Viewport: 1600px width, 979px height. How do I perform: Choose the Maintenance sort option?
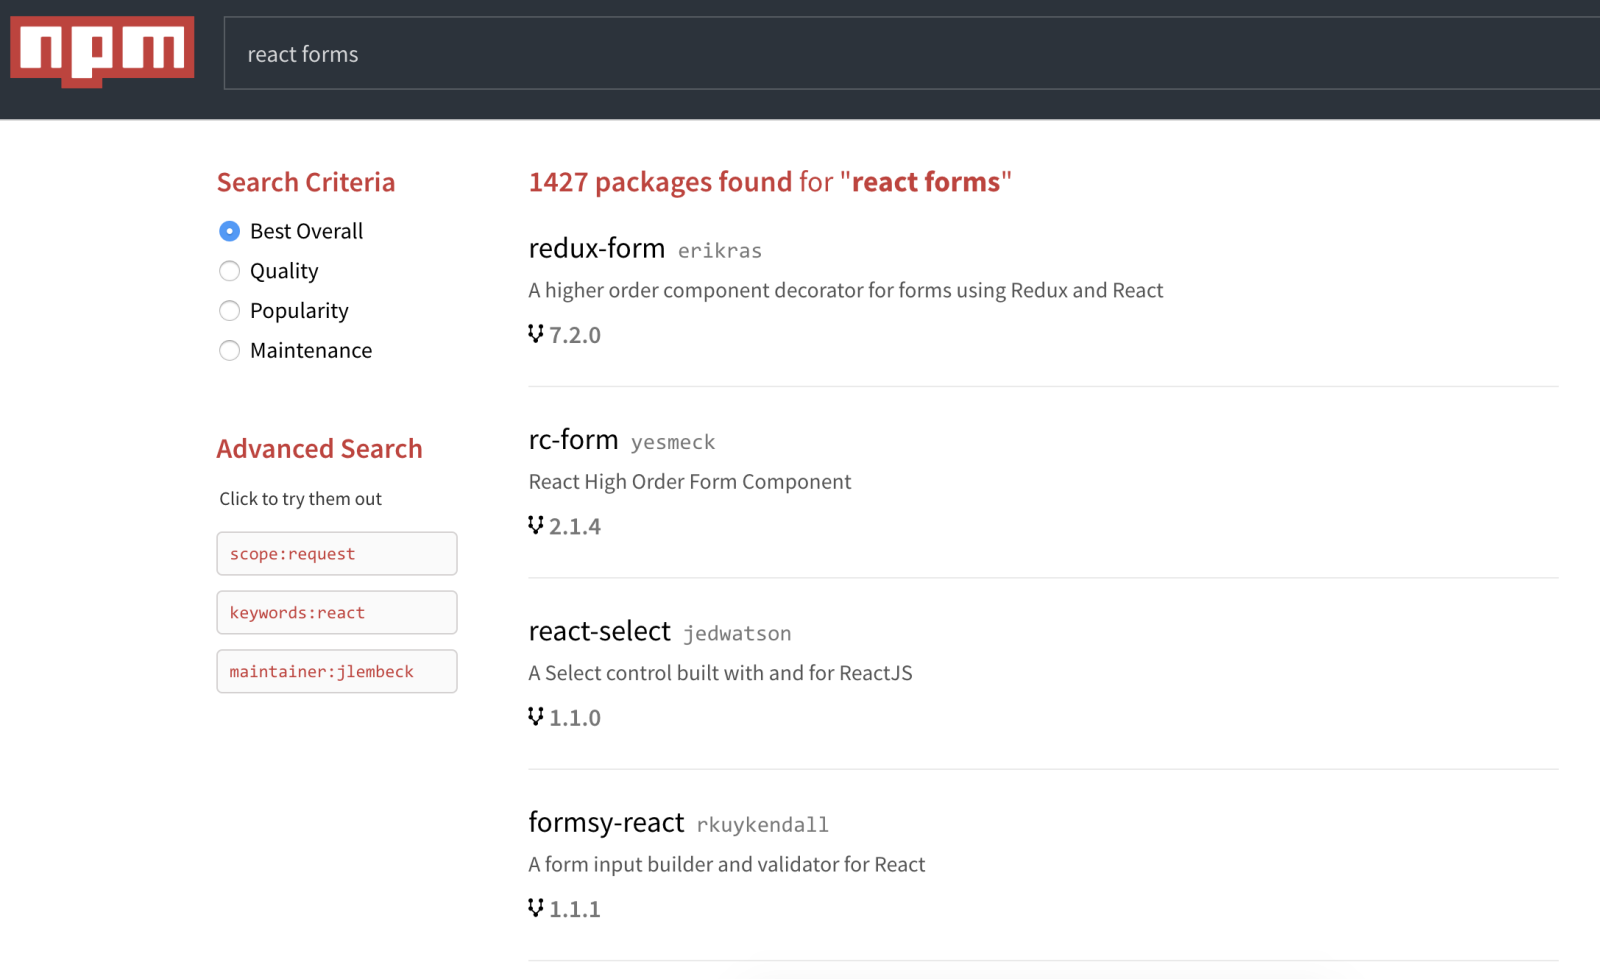229,350
